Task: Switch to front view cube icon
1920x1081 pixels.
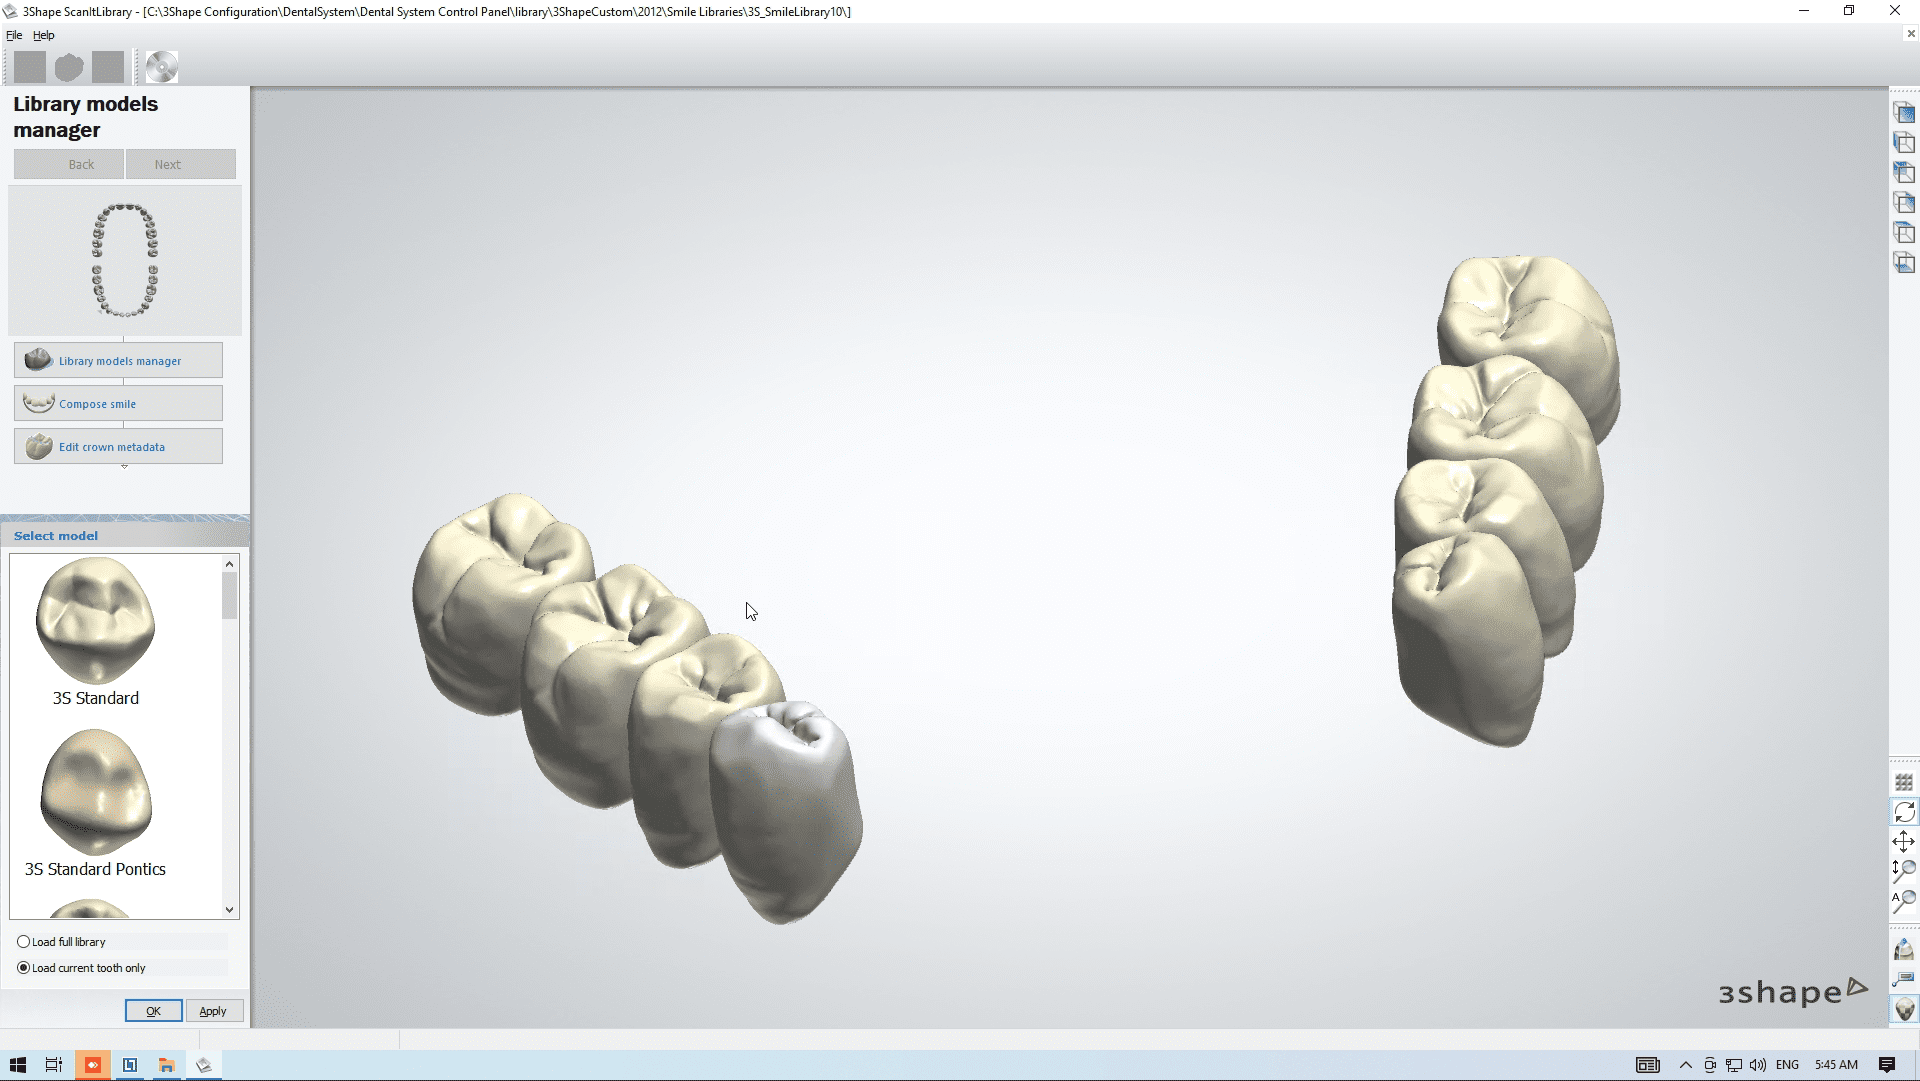Action: click(x=1904, y=113)
